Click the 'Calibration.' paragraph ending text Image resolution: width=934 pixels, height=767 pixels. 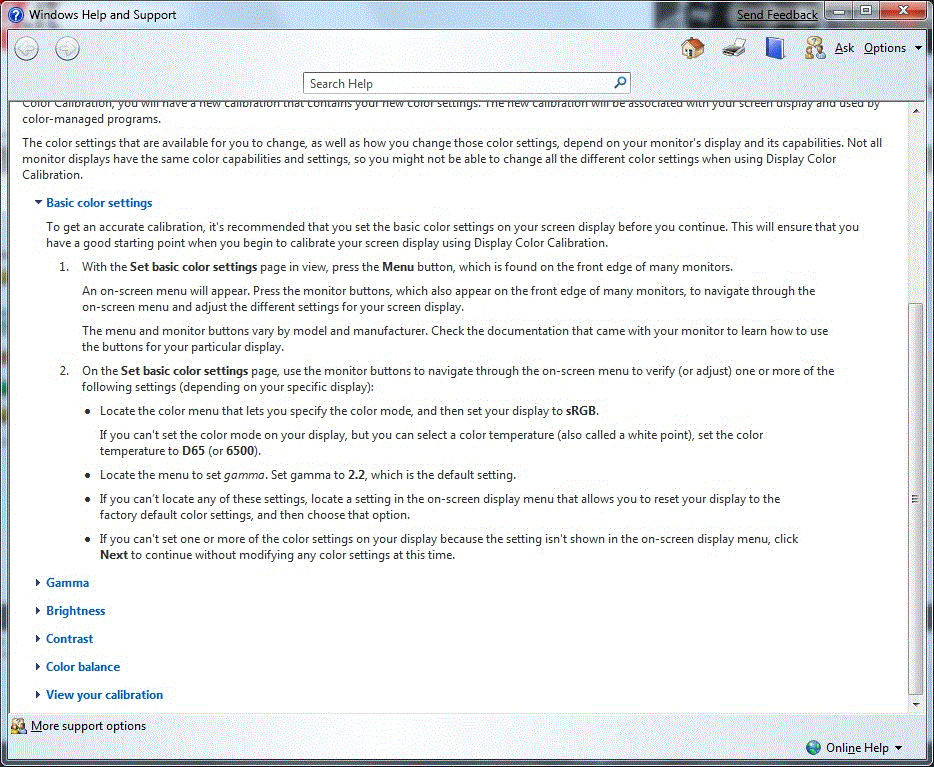click(52, 175)
